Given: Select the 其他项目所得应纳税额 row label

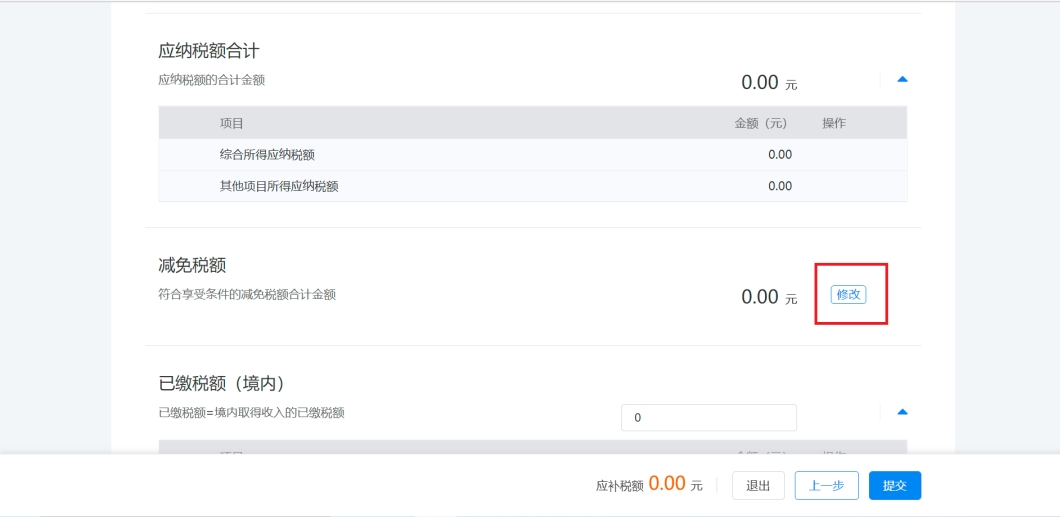Looking at the screenshot, I should click(x=279, y=186).
